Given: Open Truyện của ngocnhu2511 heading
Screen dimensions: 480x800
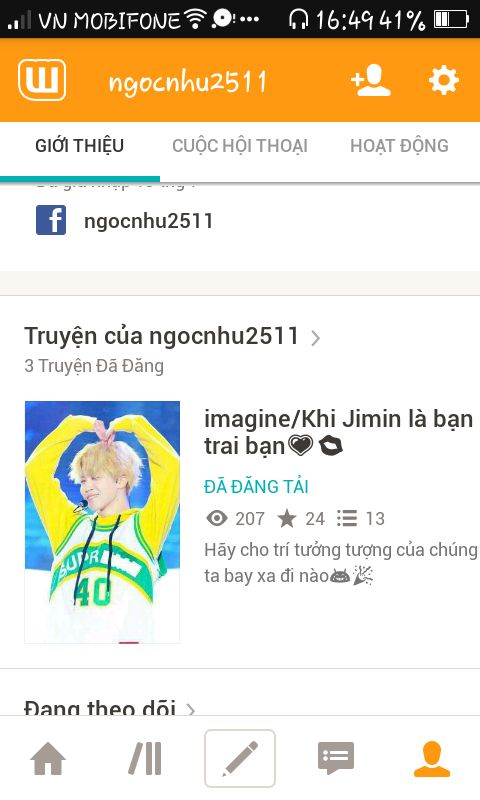Looking at the screenshot, I should pos(161,336).
